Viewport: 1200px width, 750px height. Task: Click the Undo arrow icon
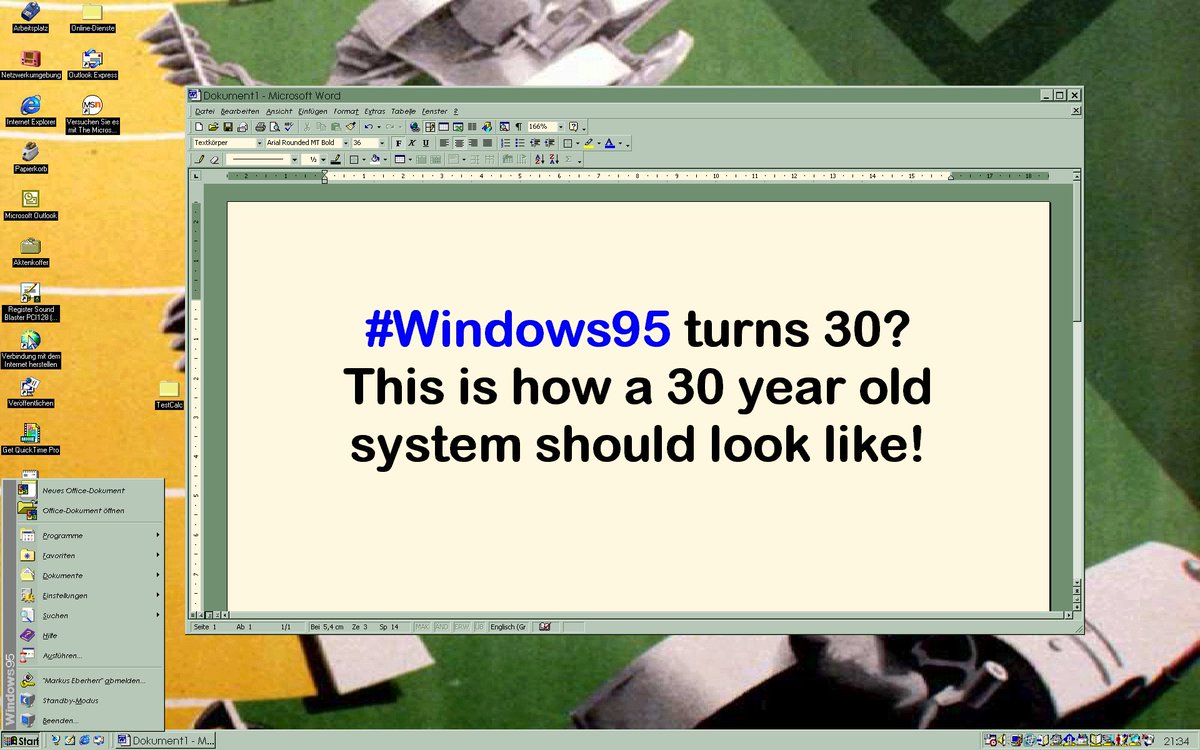[x=369, y=127]
